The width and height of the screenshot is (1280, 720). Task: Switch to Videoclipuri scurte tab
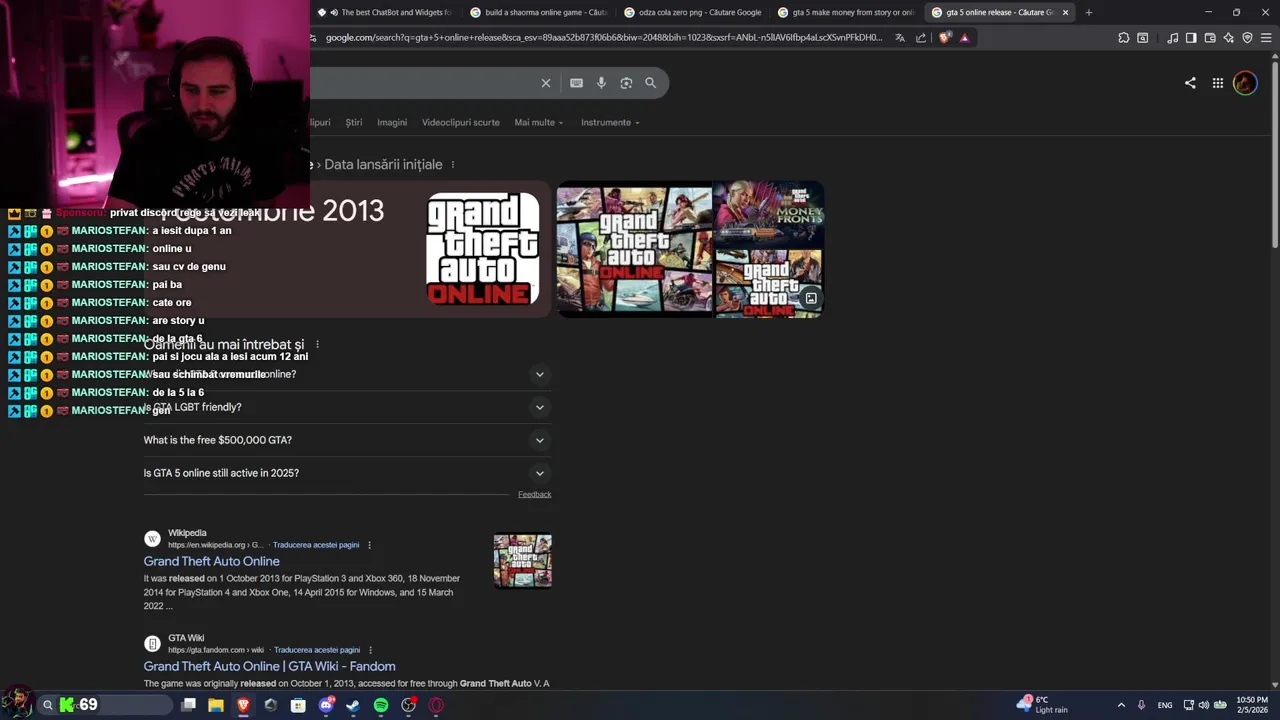point(461,123)
